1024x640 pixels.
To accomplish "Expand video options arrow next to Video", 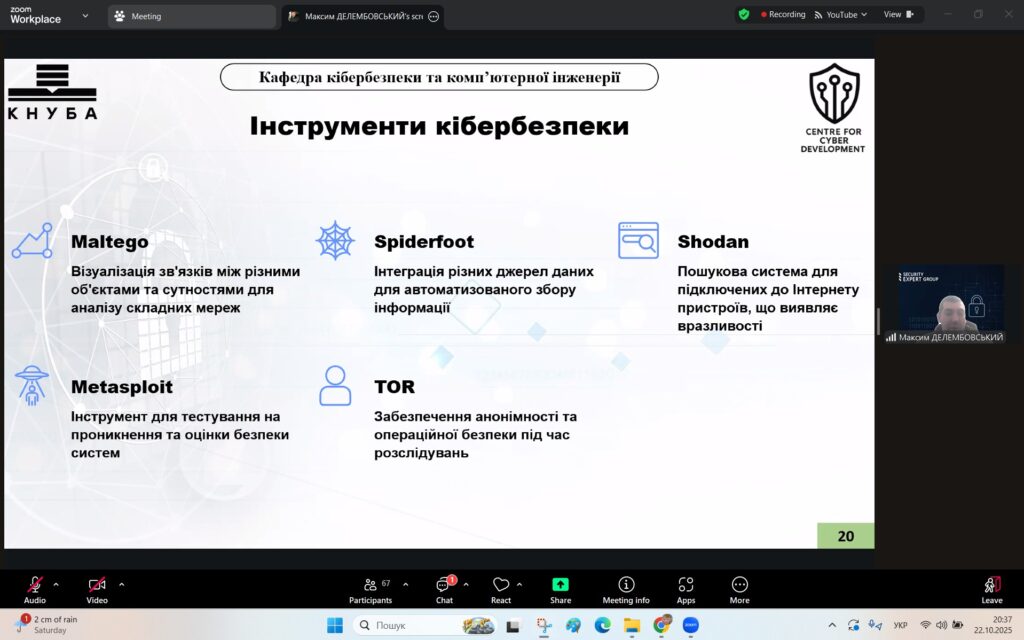I will tap(122, 584).
